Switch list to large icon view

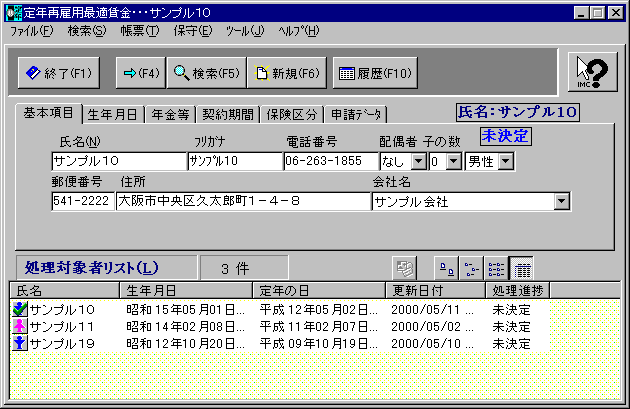(447, 268)
